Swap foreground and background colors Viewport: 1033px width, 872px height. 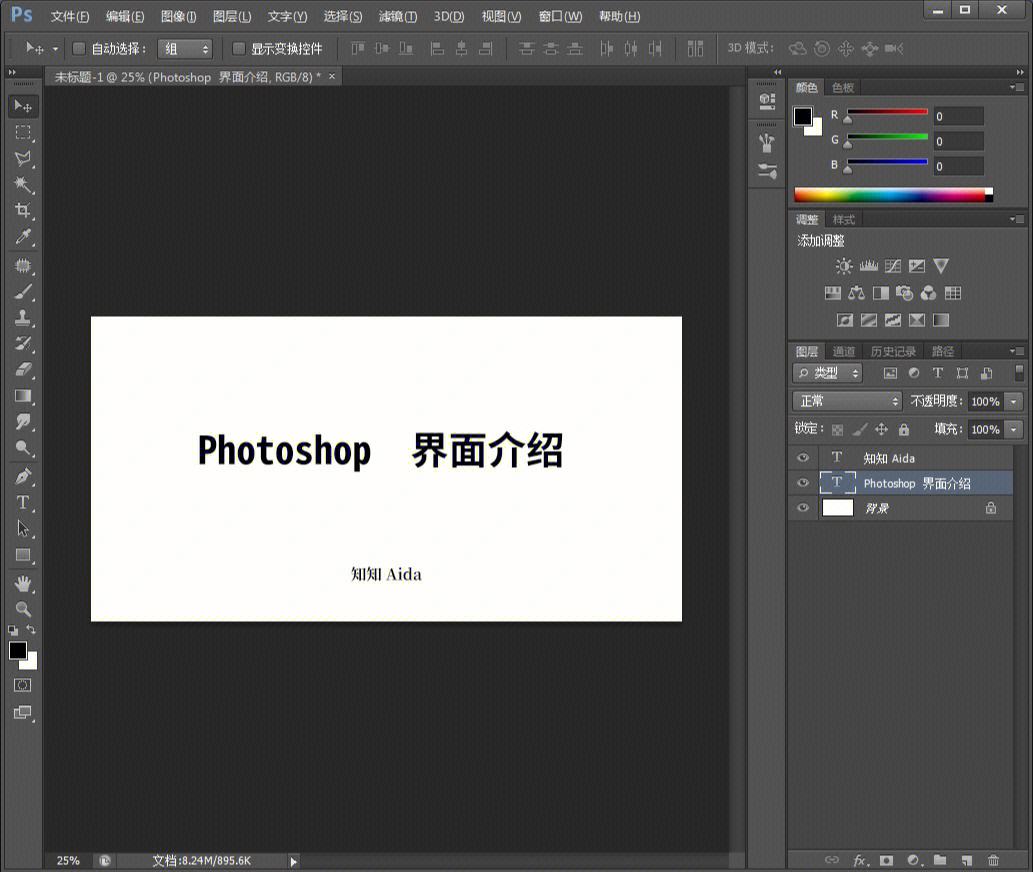(31, 630)
